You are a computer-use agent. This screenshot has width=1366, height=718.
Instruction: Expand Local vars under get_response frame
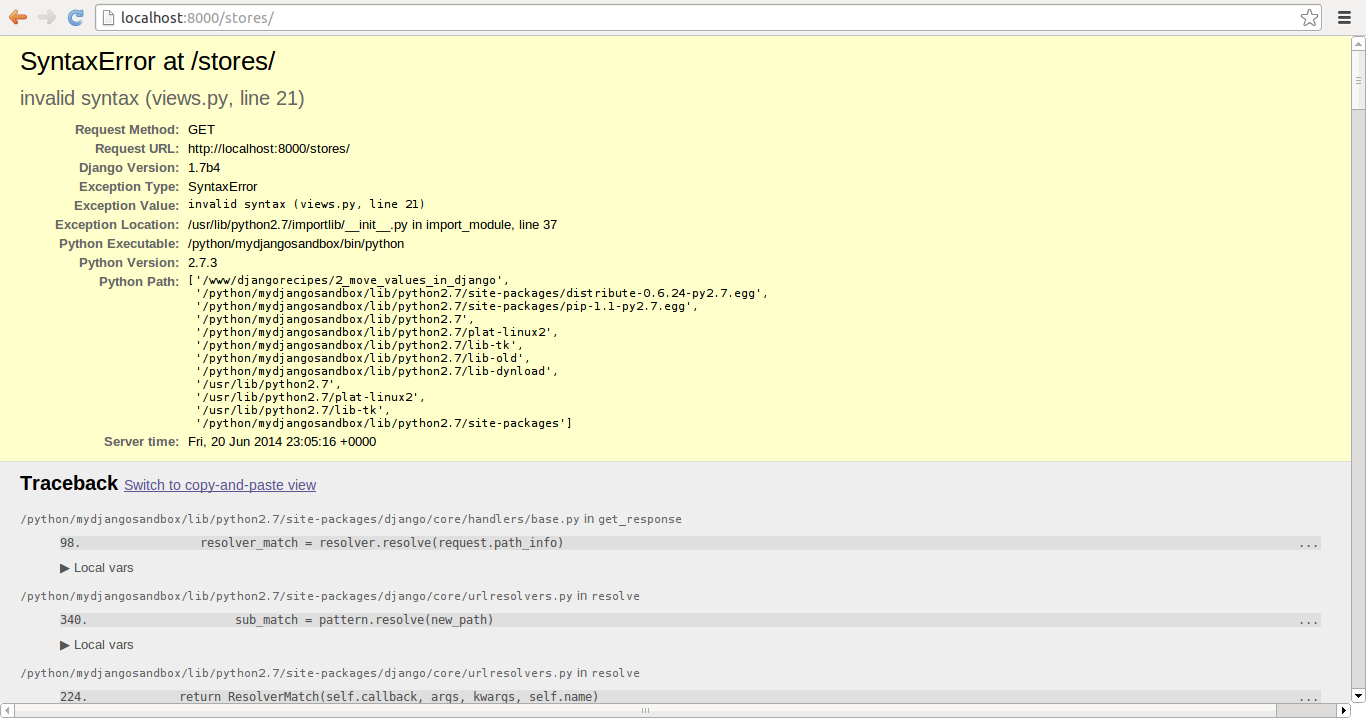(97, 568)
